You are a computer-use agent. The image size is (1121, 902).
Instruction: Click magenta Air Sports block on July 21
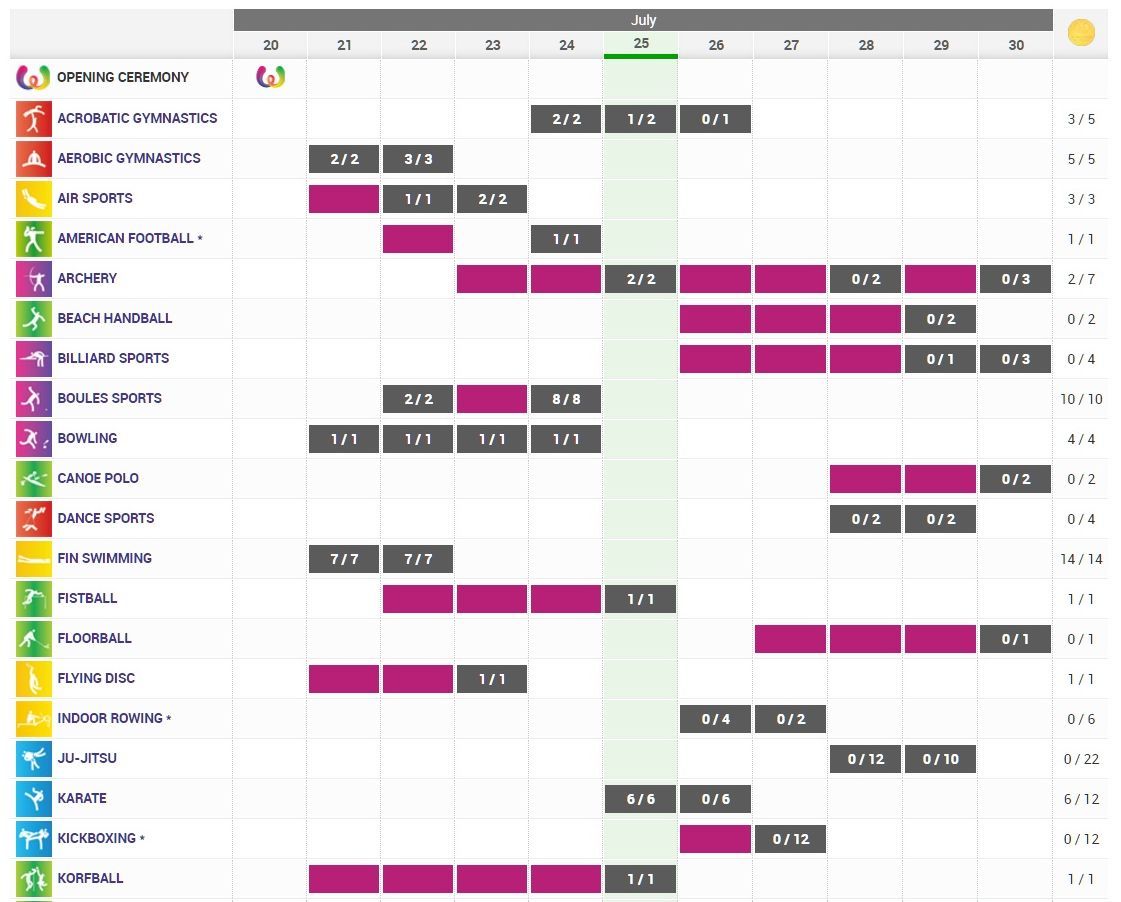pos(344,199)
